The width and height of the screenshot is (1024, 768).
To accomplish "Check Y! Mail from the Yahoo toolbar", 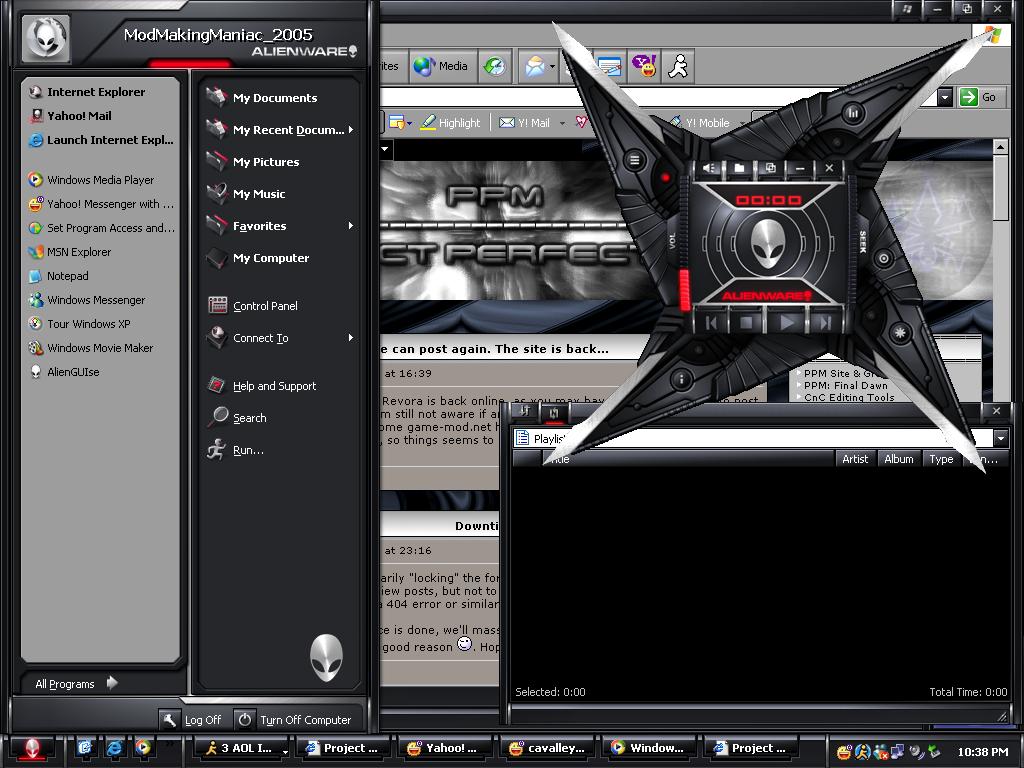I will click(x=531, y=122).
